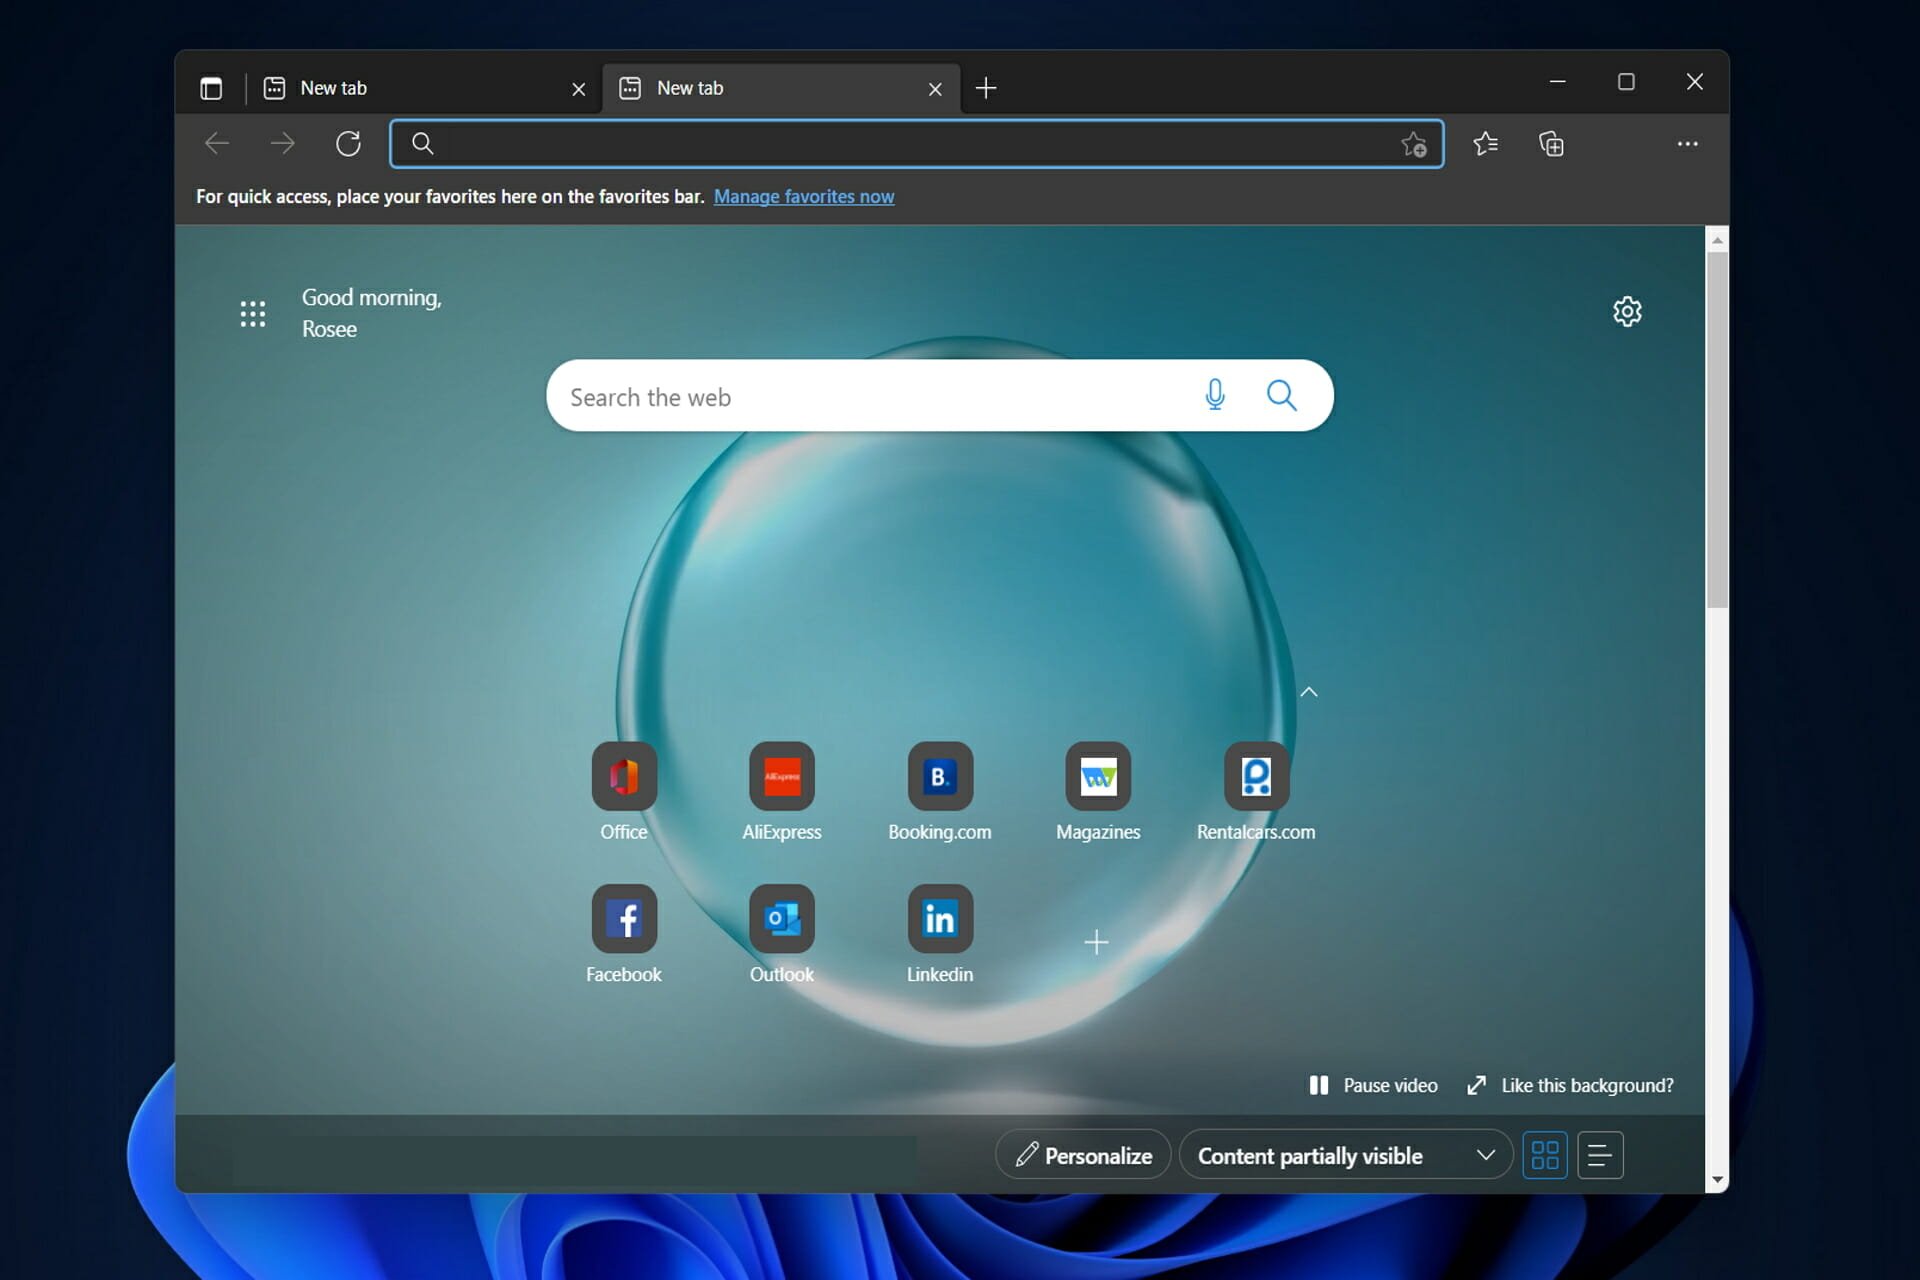
Task: Open the Outlook quick link
Action: click(x=782, y=934)
